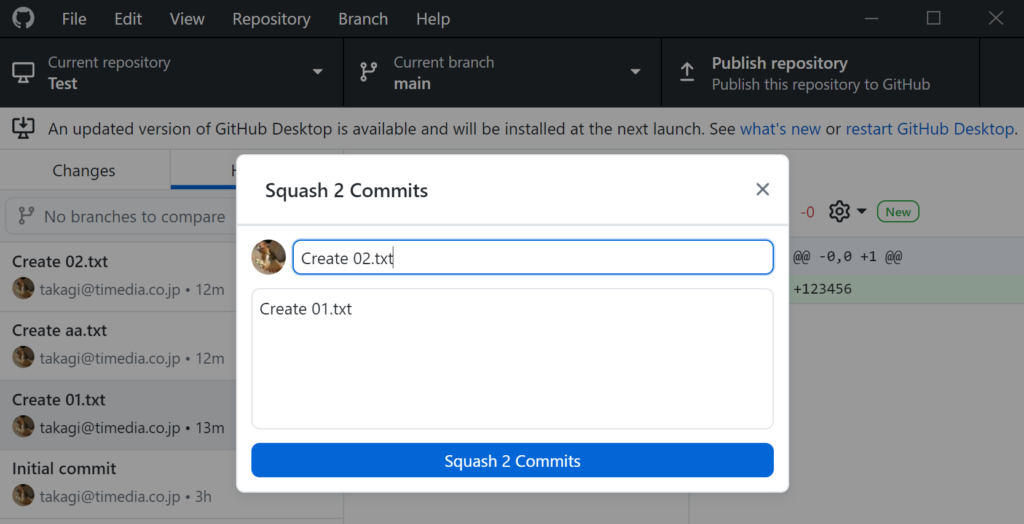
Task: Expand the repository dropdown caret arrow
Action: 318,72
